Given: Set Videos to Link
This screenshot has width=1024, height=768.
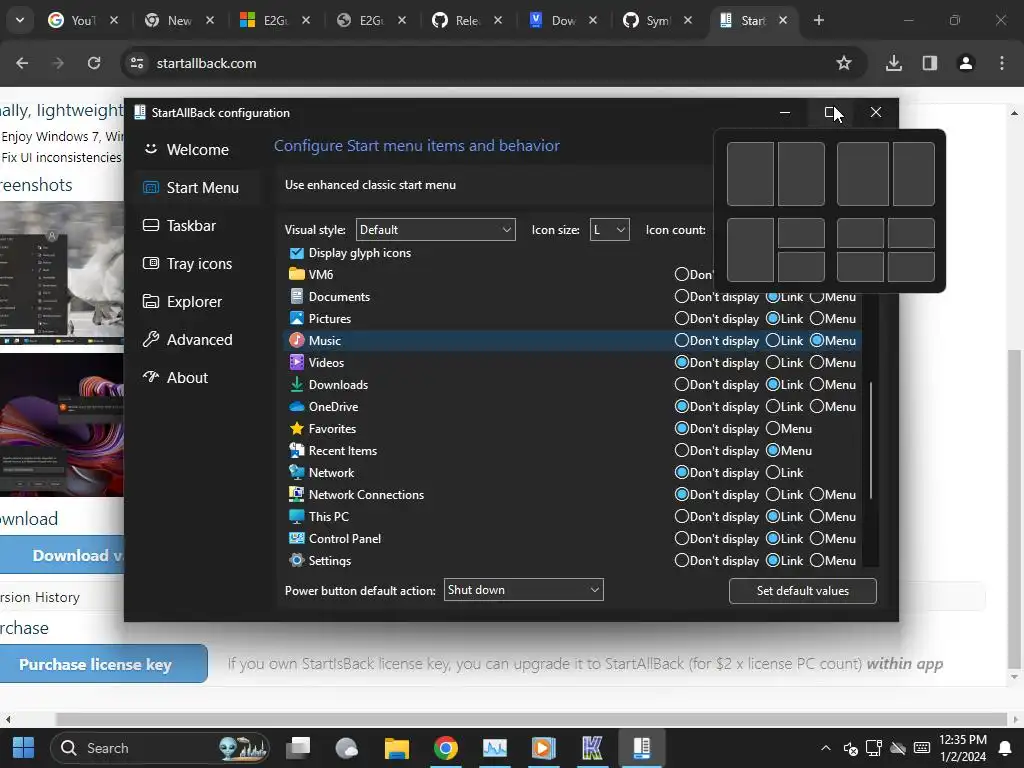Looking at the screenshot, I should click(773, 362).
